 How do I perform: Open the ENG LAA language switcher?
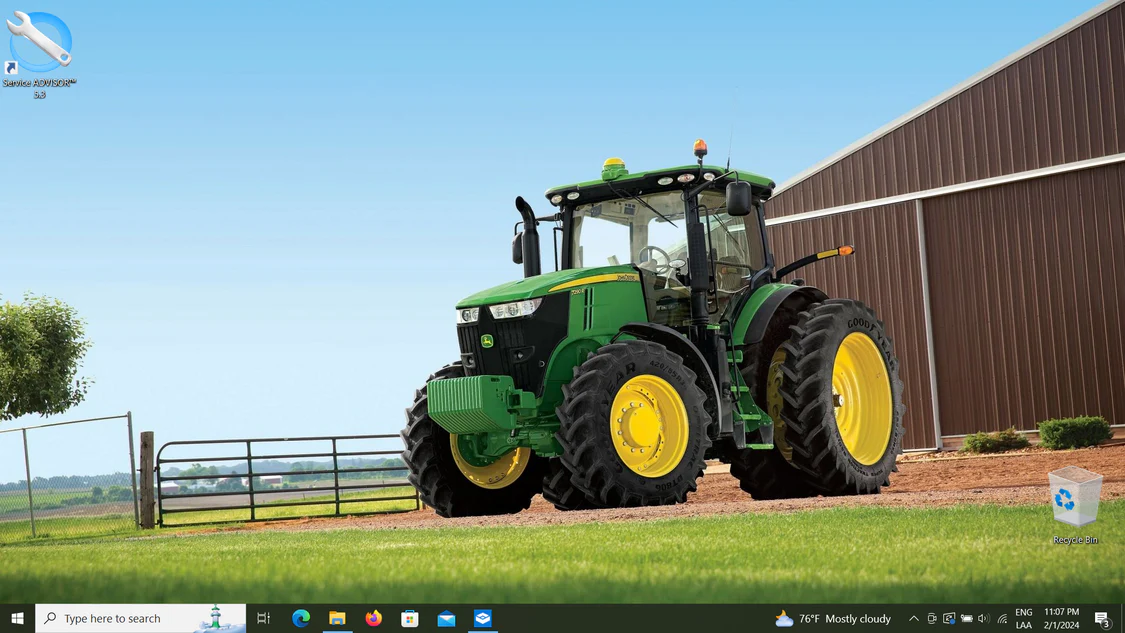tap(1024, 619)
